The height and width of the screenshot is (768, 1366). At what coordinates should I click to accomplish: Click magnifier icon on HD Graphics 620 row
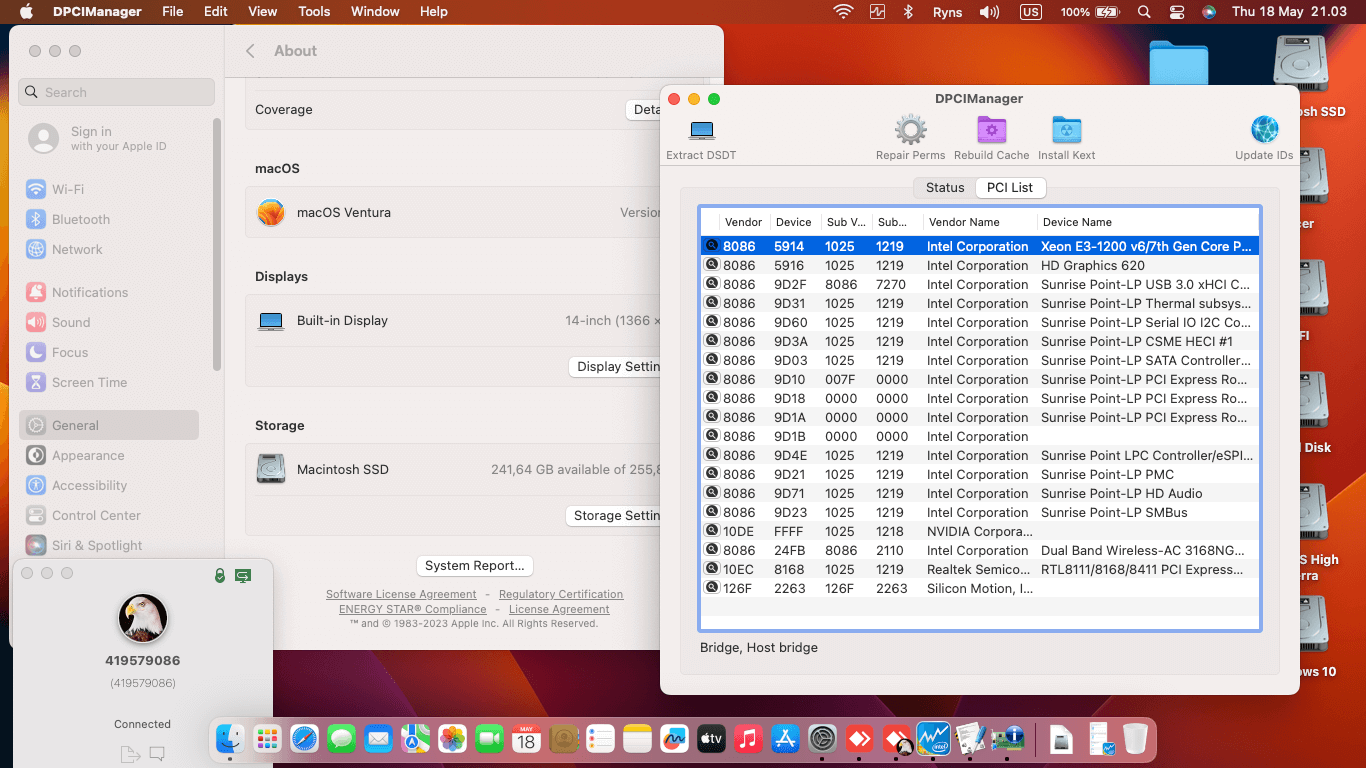click(712, 265)
